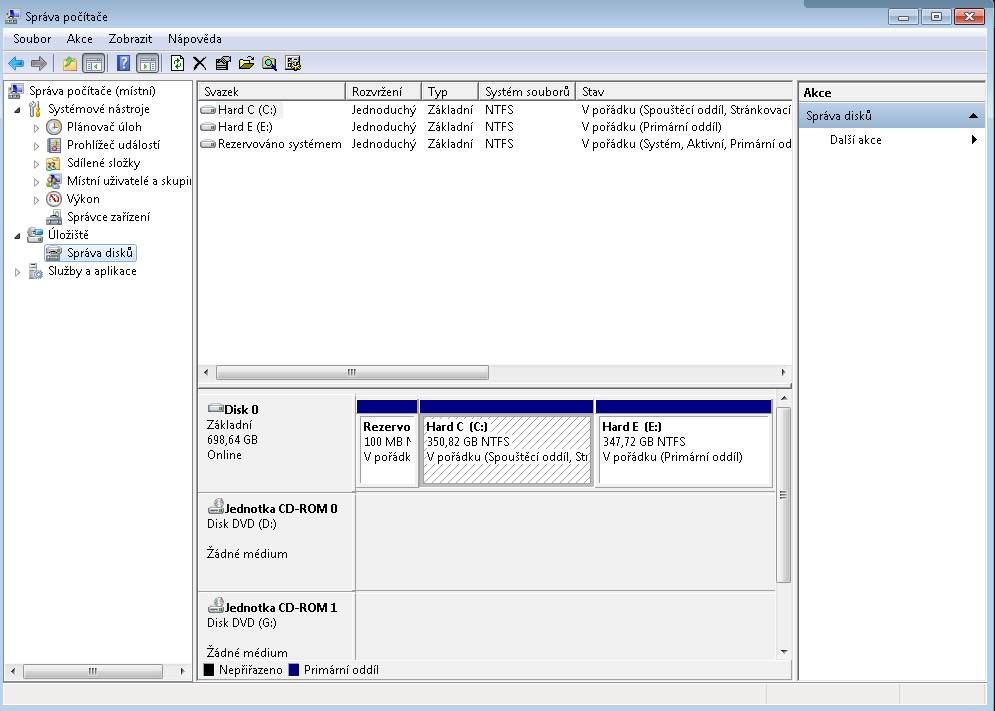Click the Jednotka CD-ROM 1 icon
The image size is (995, 711).
(x=216, y=606)
